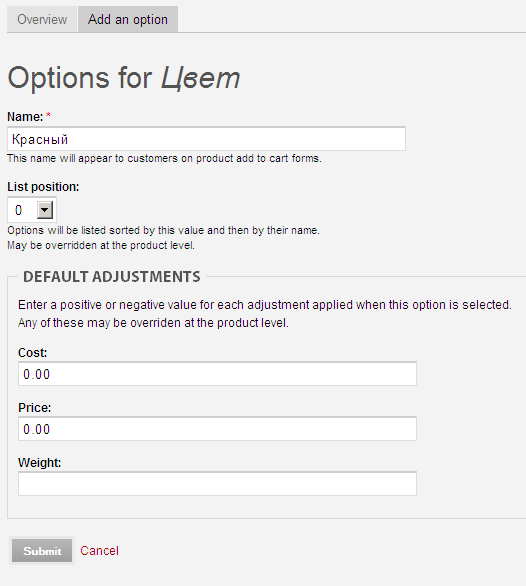This screenshot has height=586, width=526.
Task: Switch to the Overview tab
Action: [x=42, y=19]
